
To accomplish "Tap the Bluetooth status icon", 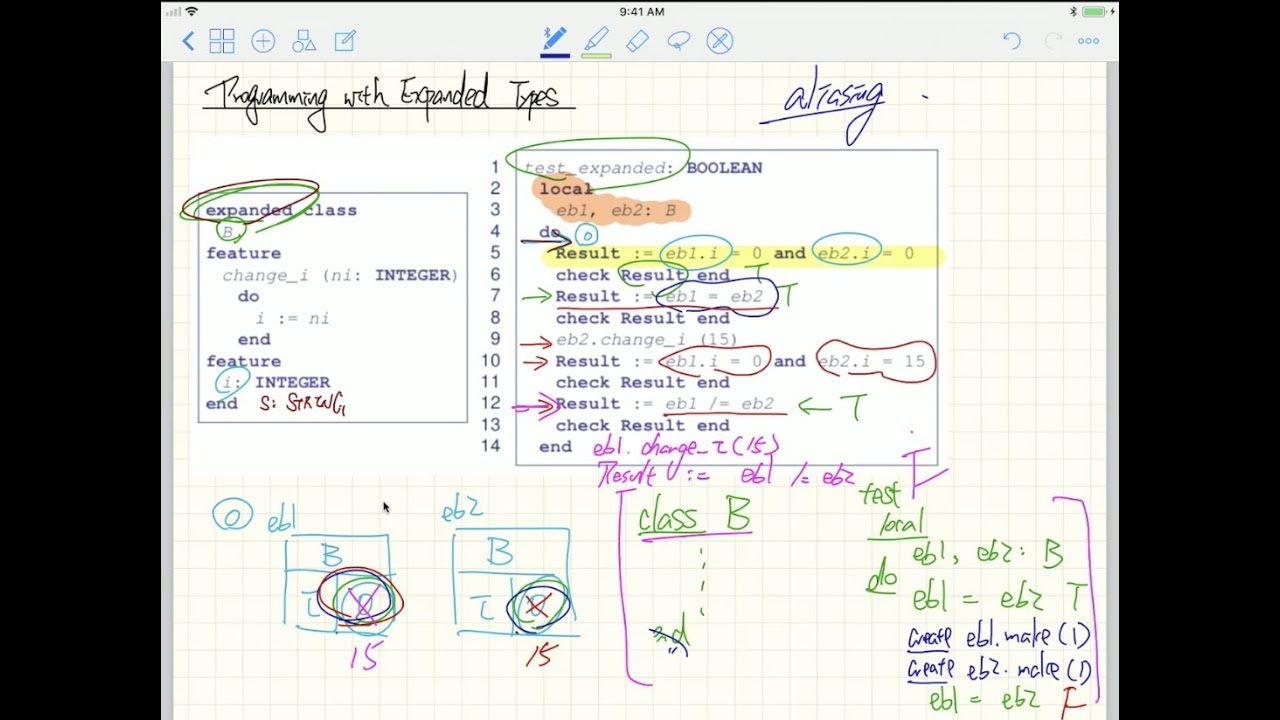I will coord(1073,11).
